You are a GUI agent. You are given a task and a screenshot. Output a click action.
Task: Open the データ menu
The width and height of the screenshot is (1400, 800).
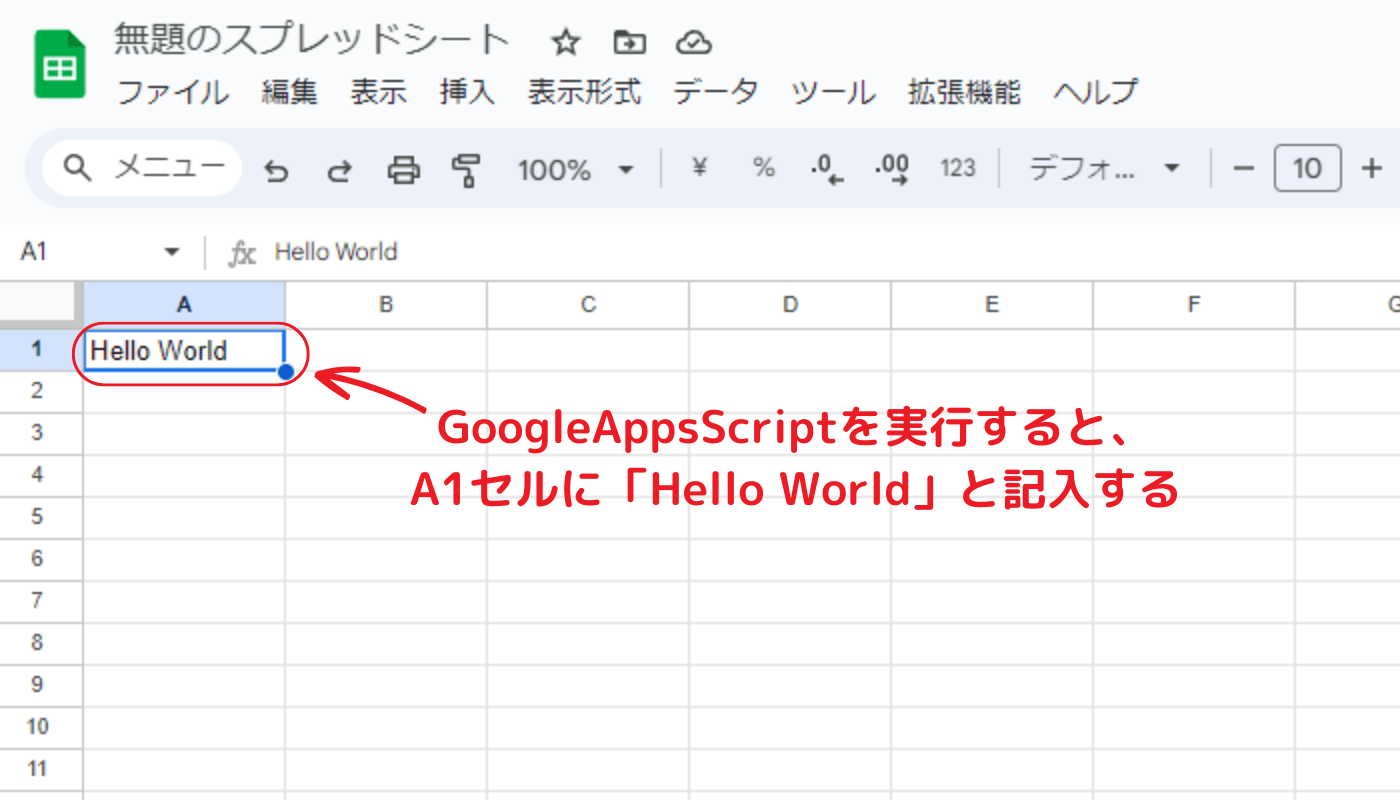click(716, 92)
